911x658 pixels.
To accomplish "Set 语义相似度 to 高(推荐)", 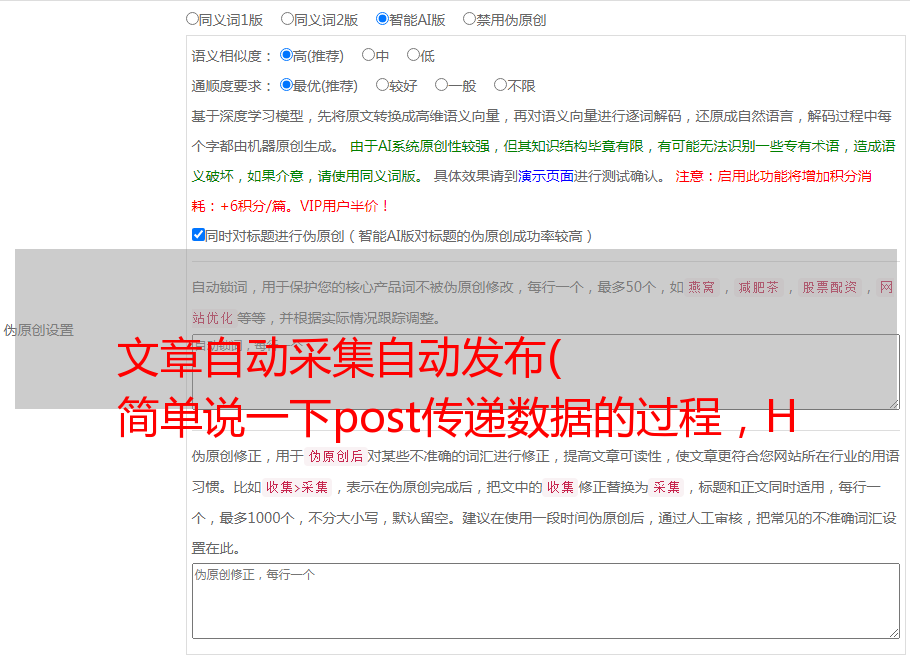I will (286, 55).
